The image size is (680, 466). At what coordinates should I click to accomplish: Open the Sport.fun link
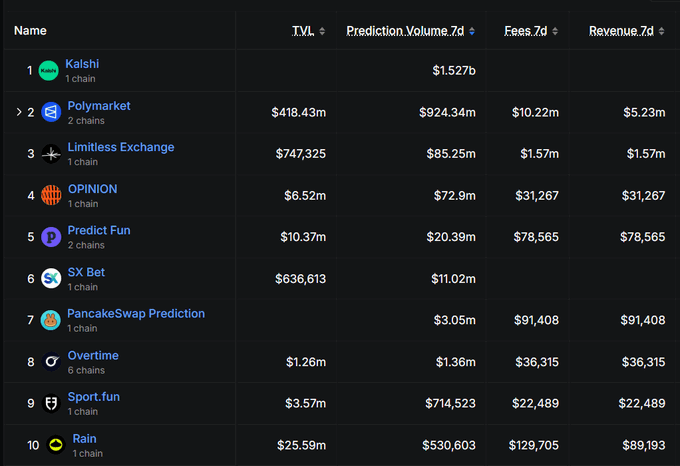(94, 397)
